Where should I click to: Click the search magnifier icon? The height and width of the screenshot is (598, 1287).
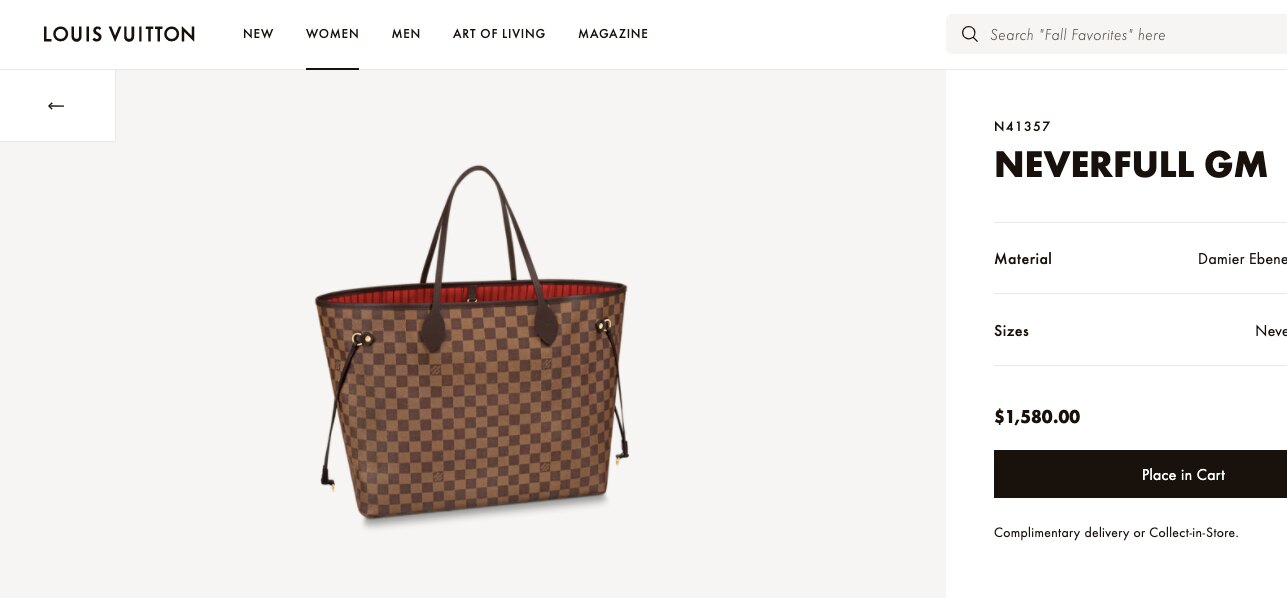[969, 34]
